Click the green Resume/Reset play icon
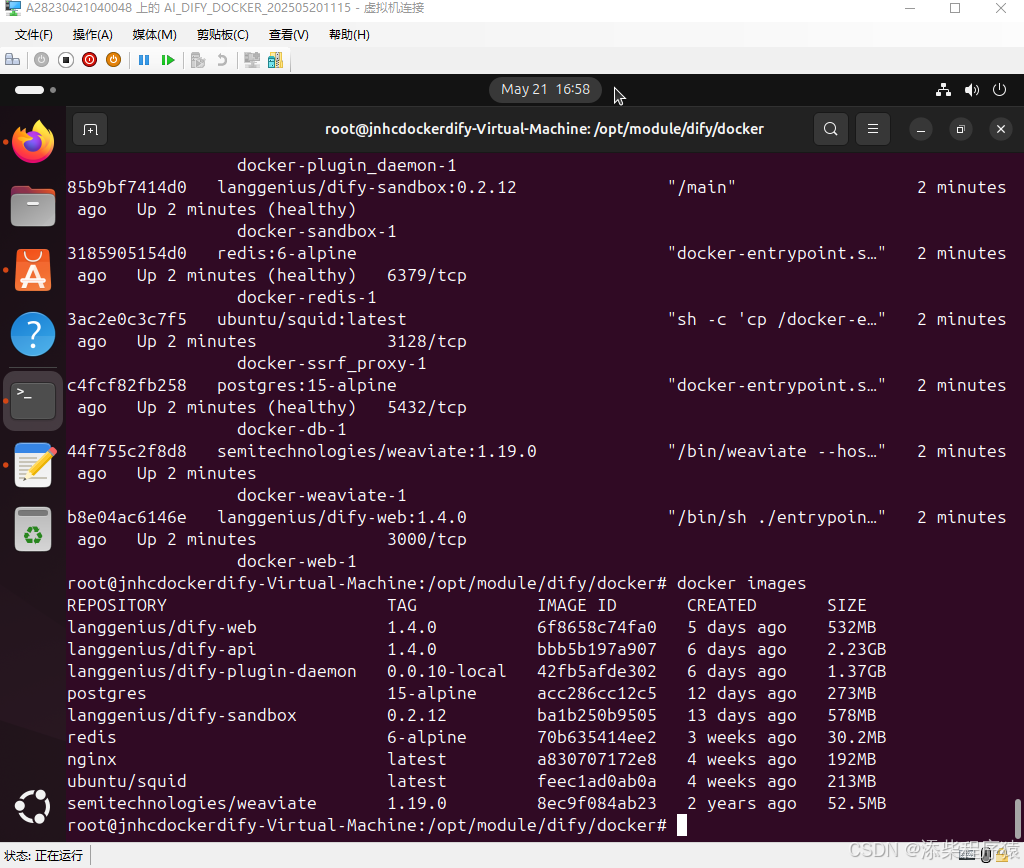Image resolution: width=1024 pixels, height=868 pixels. click(x=168, y=60)
